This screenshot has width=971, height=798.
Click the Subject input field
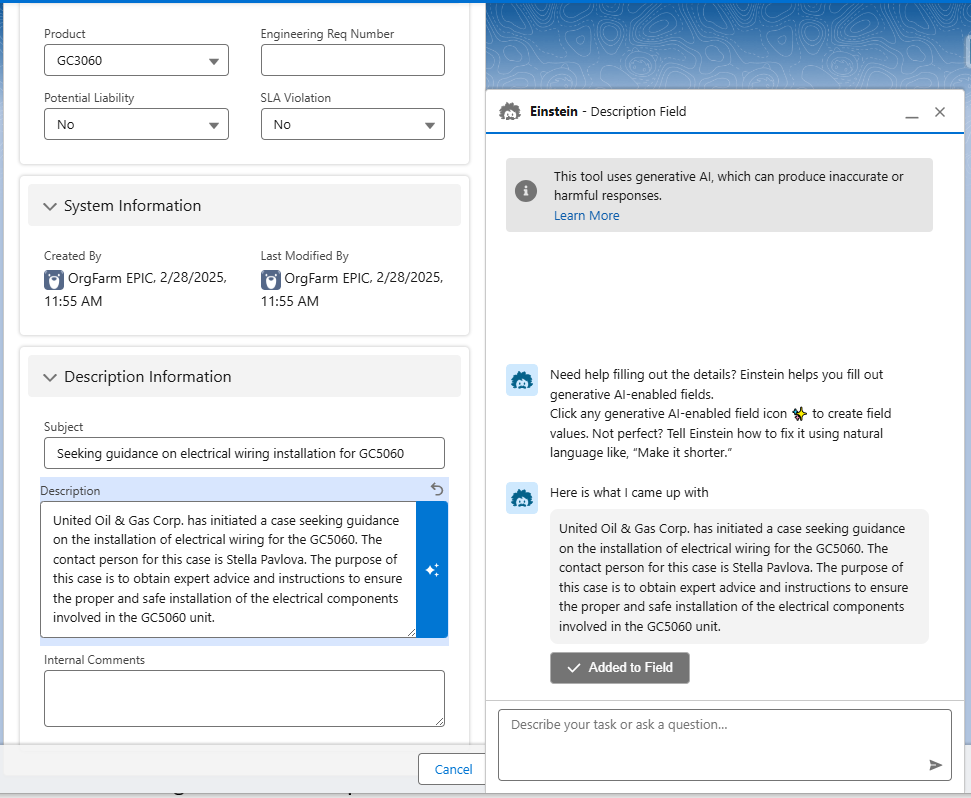[244, 453]
